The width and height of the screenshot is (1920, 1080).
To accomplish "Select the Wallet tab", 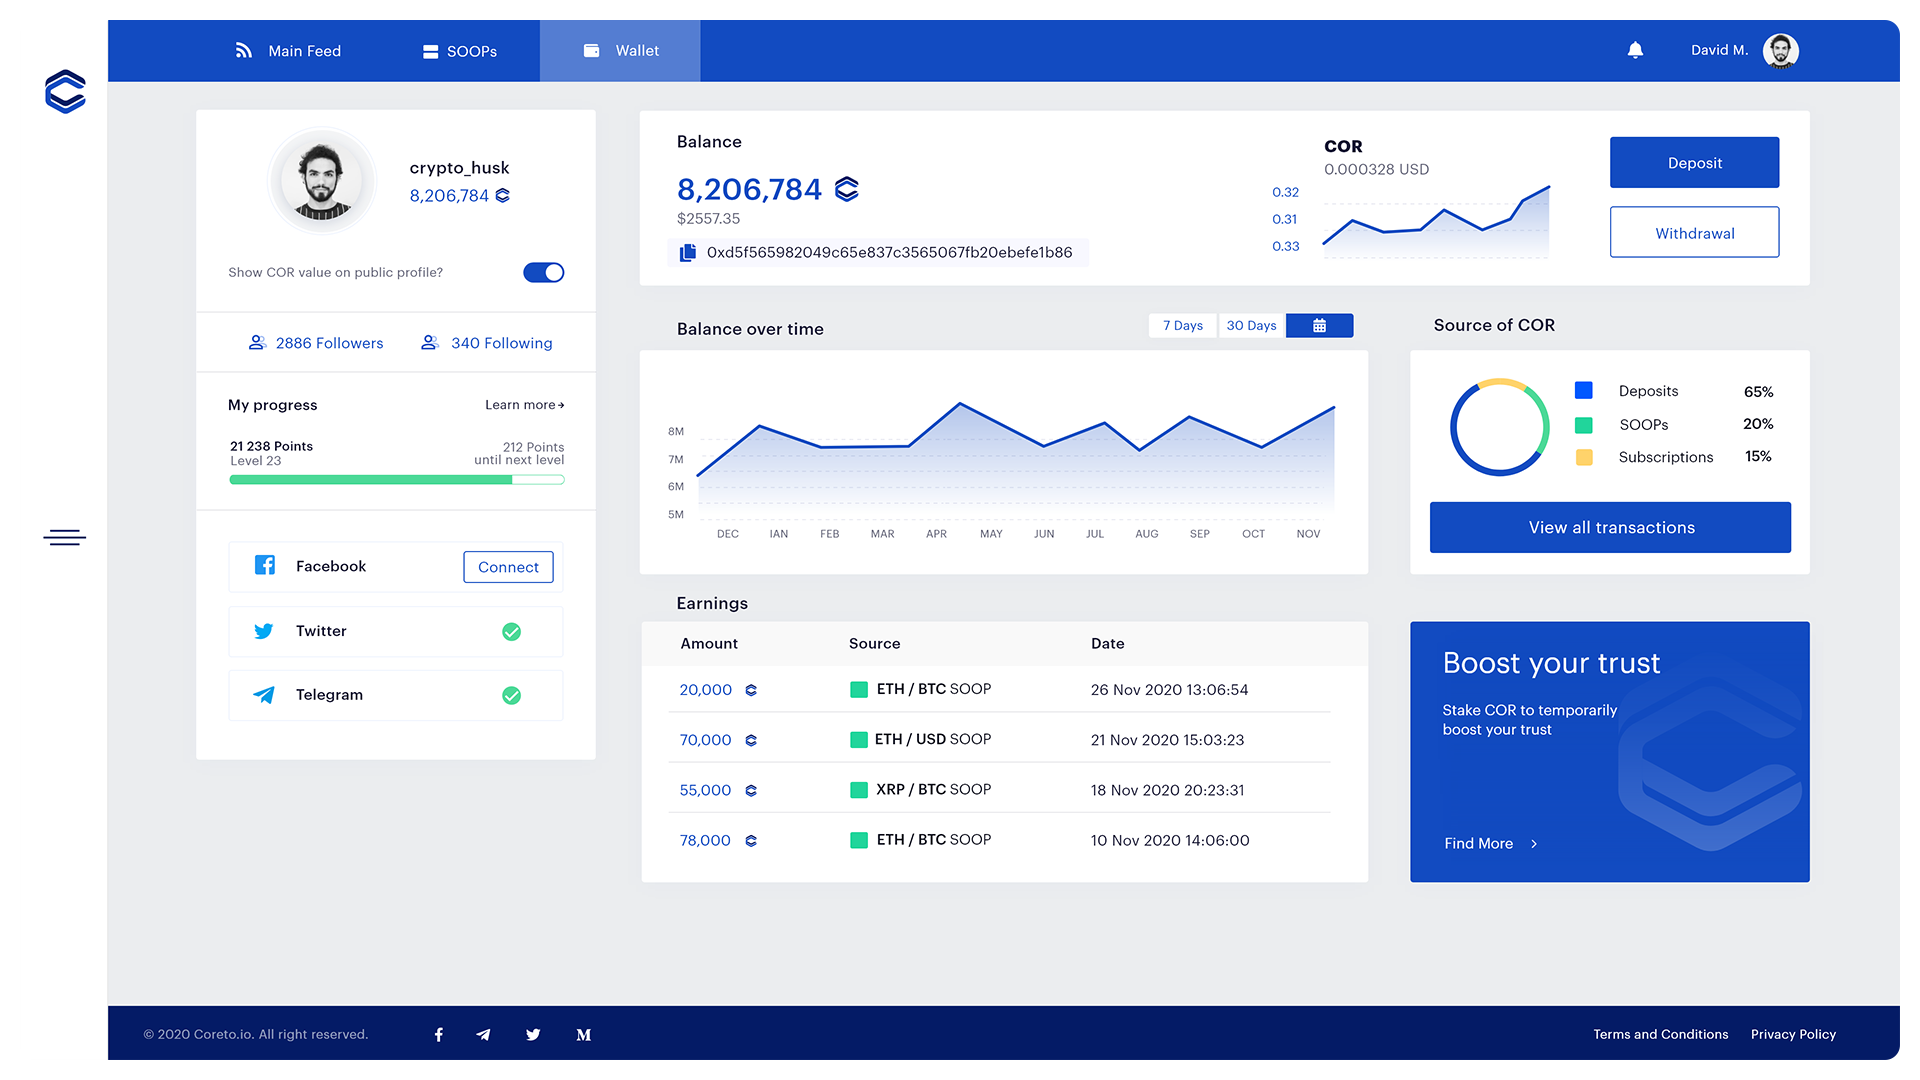I will click(x=620, y=51).
